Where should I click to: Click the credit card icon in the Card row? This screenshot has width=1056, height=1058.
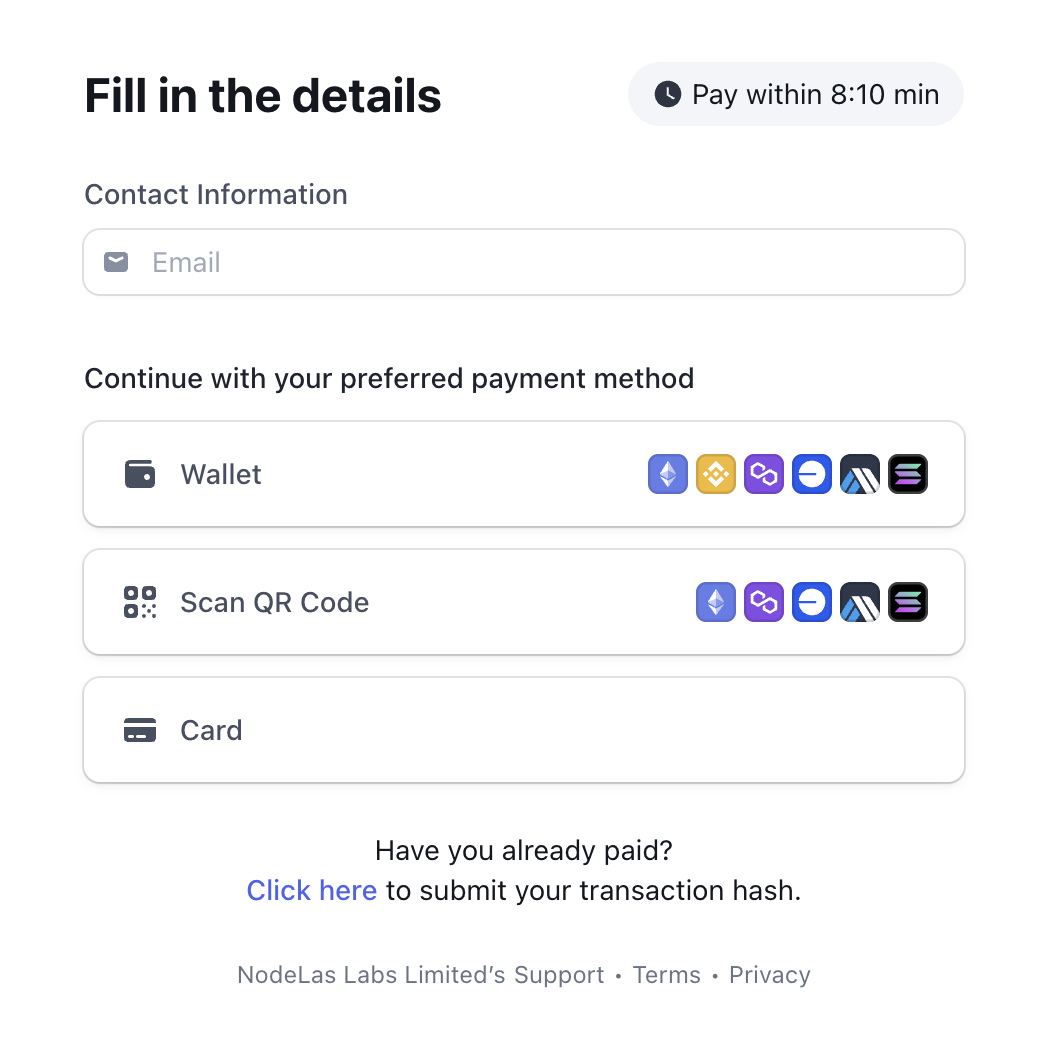(x=140, y=730)
